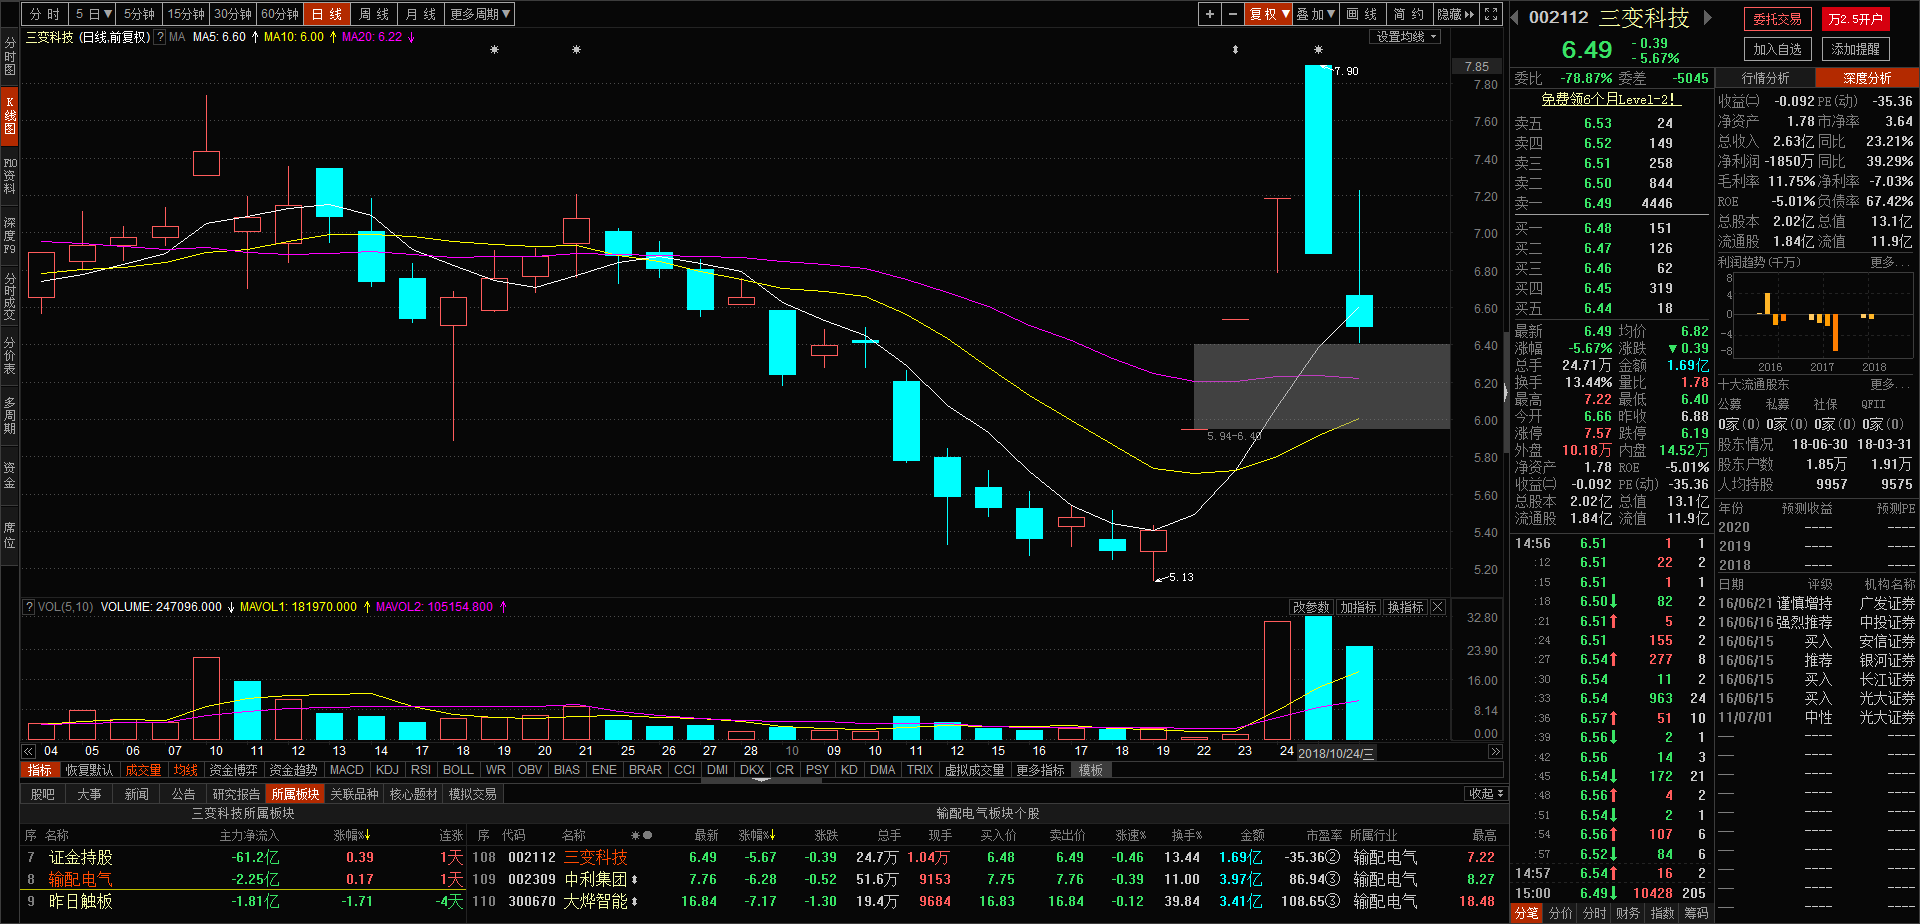The image size is (1920, 924).
Task: Switch to 深度分析 tab
Action: tap(1868, 78)
